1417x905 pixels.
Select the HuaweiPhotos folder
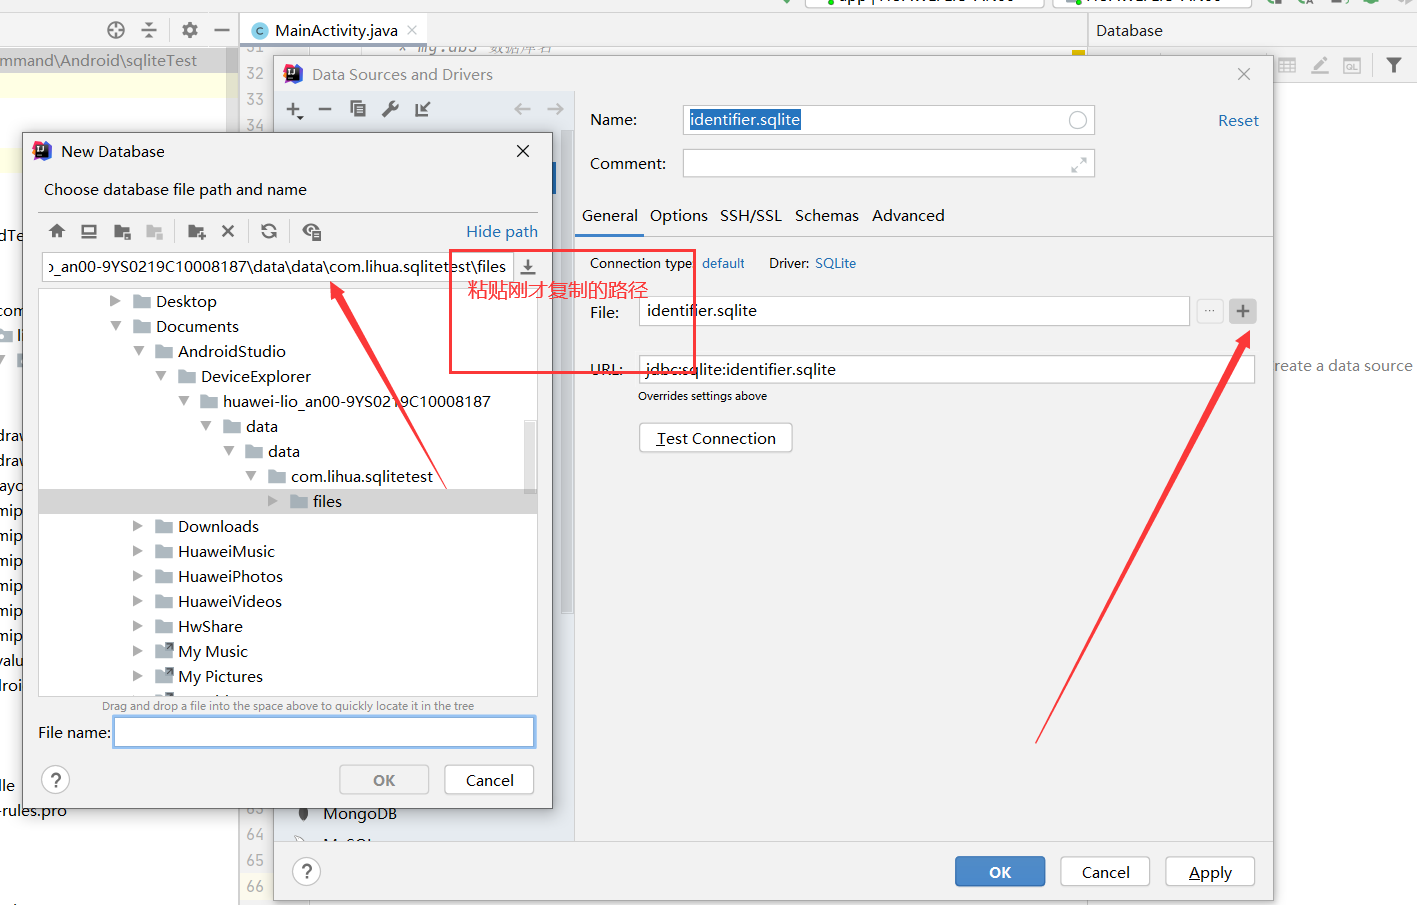[x=230, y=576]
